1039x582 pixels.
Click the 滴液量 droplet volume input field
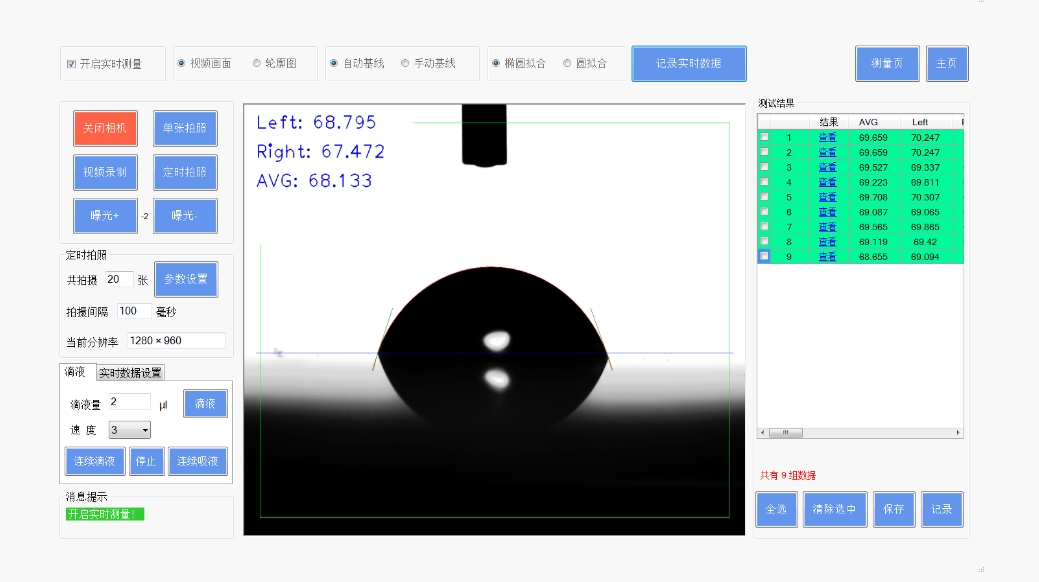(130, 402)
